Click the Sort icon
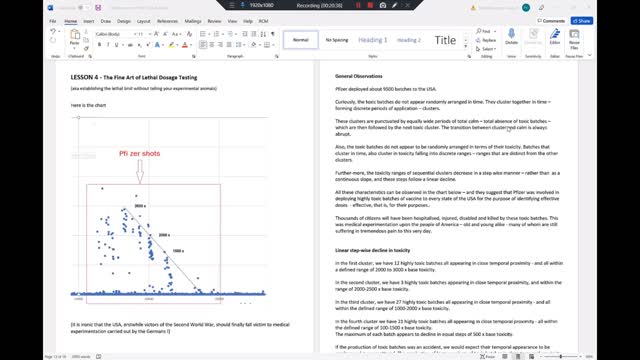 [x=263, y=34]
